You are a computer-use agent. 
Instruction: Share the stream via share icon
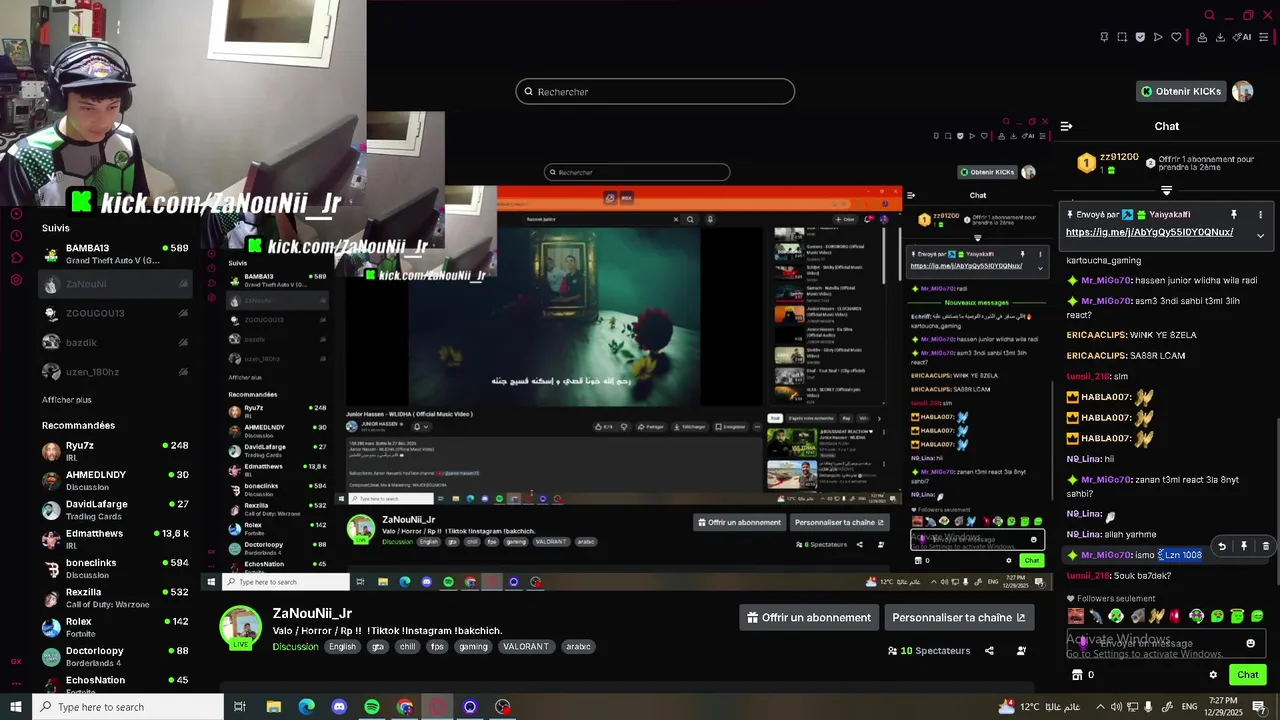coord(989,651)
